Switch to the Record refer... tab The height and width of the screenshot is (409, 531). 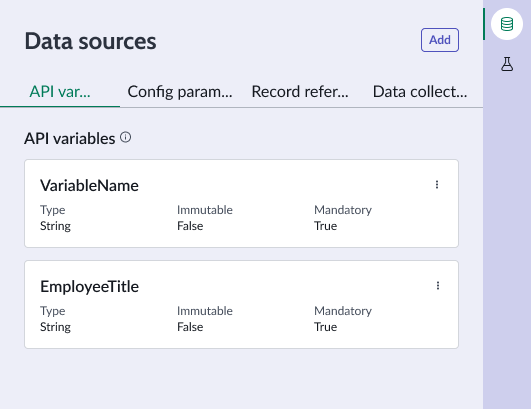tap(300, 92)
